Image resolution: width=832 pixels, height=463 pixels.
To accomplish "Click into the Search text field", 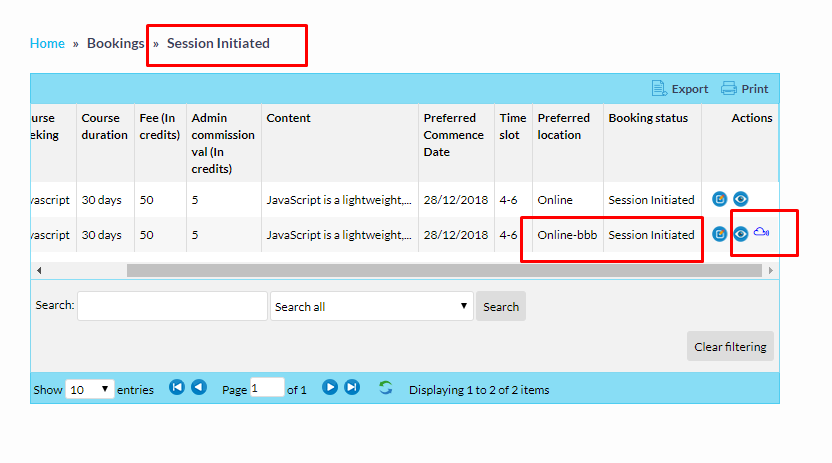I will (172, 306).
